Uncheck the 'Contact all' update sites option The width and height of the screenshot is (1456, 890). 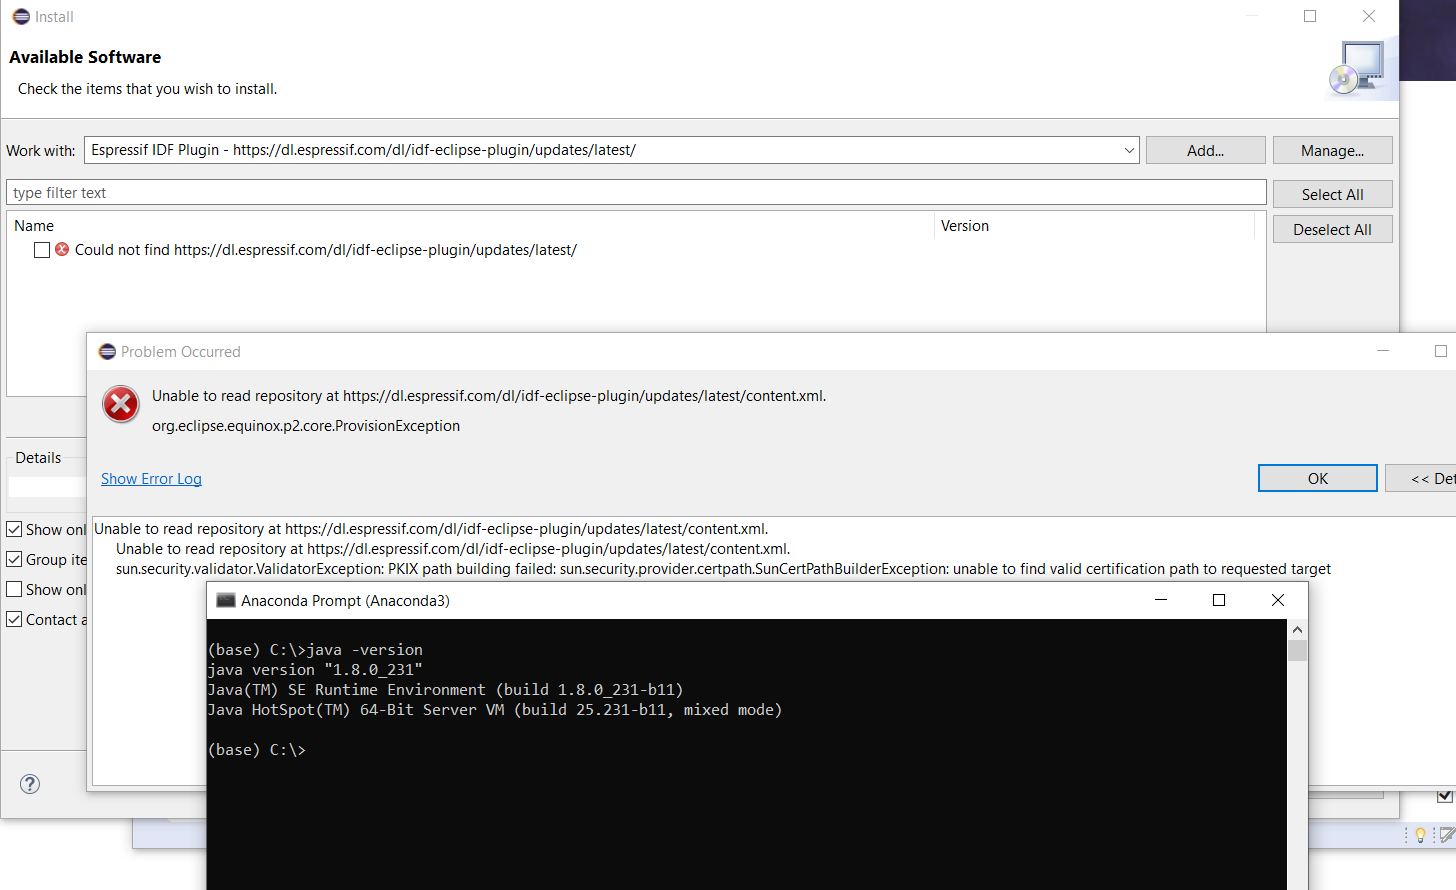pyautogui.click(x=14, y=619)
